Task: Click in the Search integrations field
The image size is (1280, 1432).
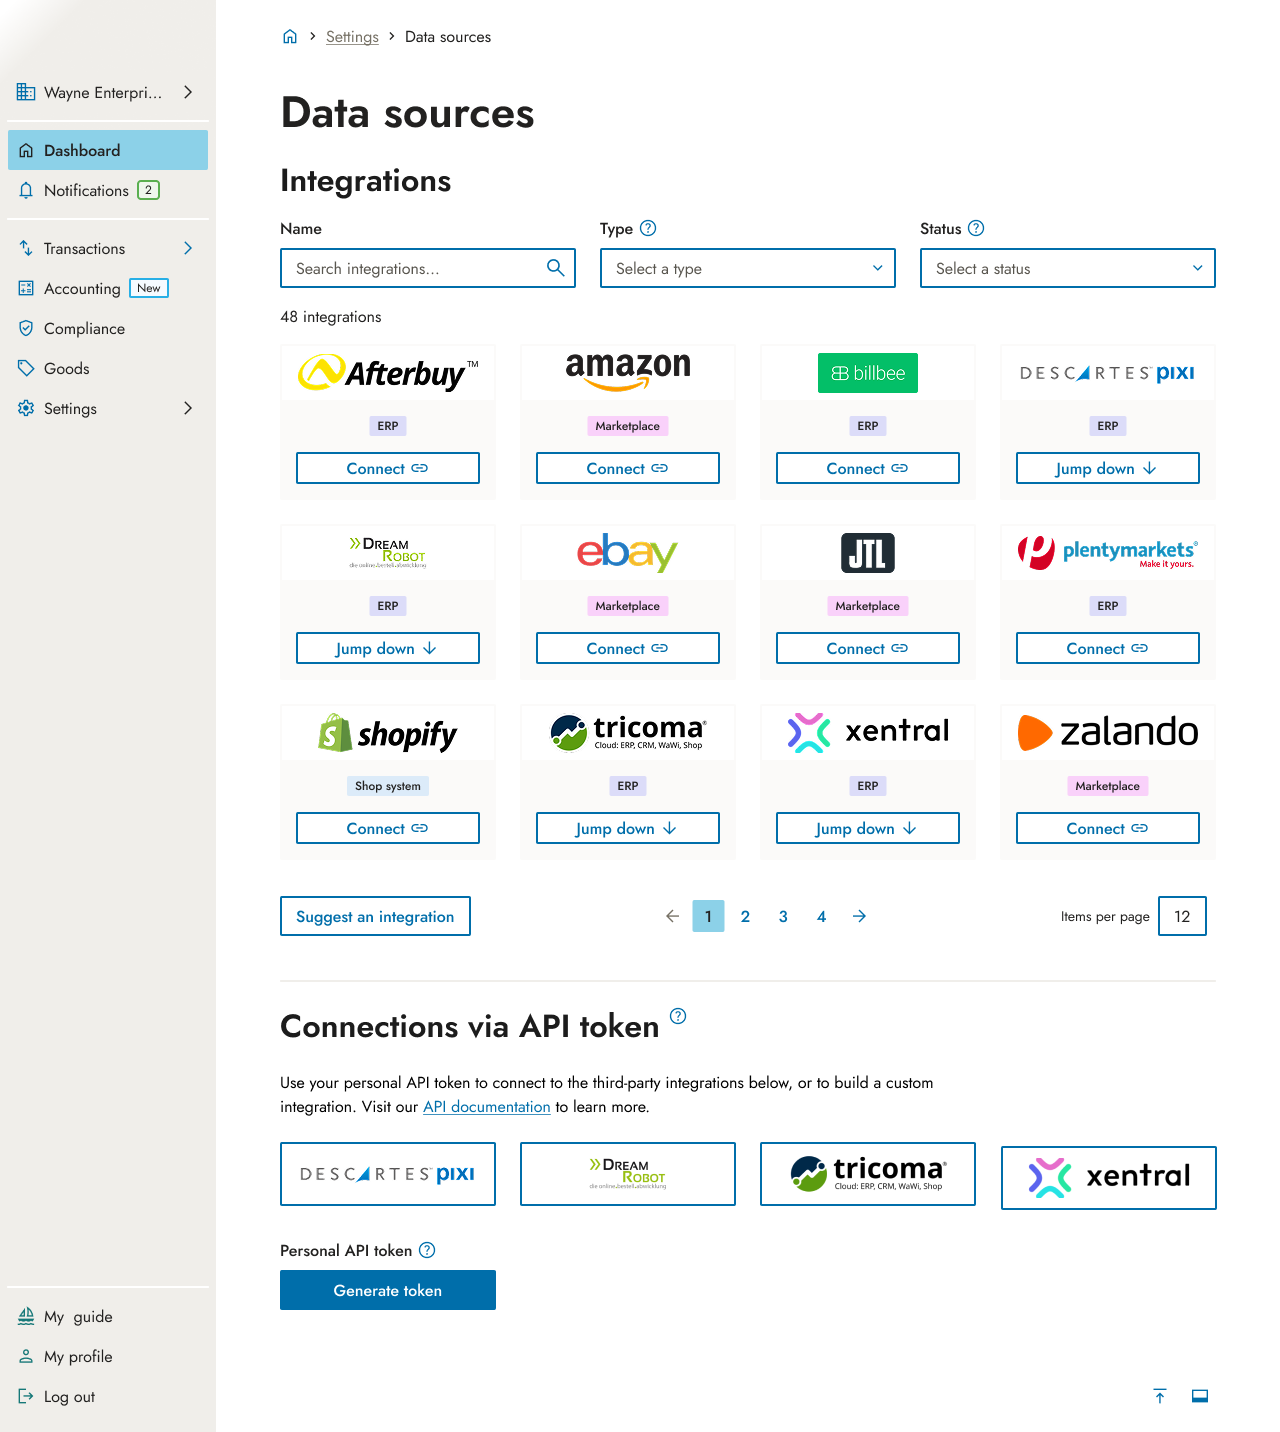Action: tap(428, 268)
